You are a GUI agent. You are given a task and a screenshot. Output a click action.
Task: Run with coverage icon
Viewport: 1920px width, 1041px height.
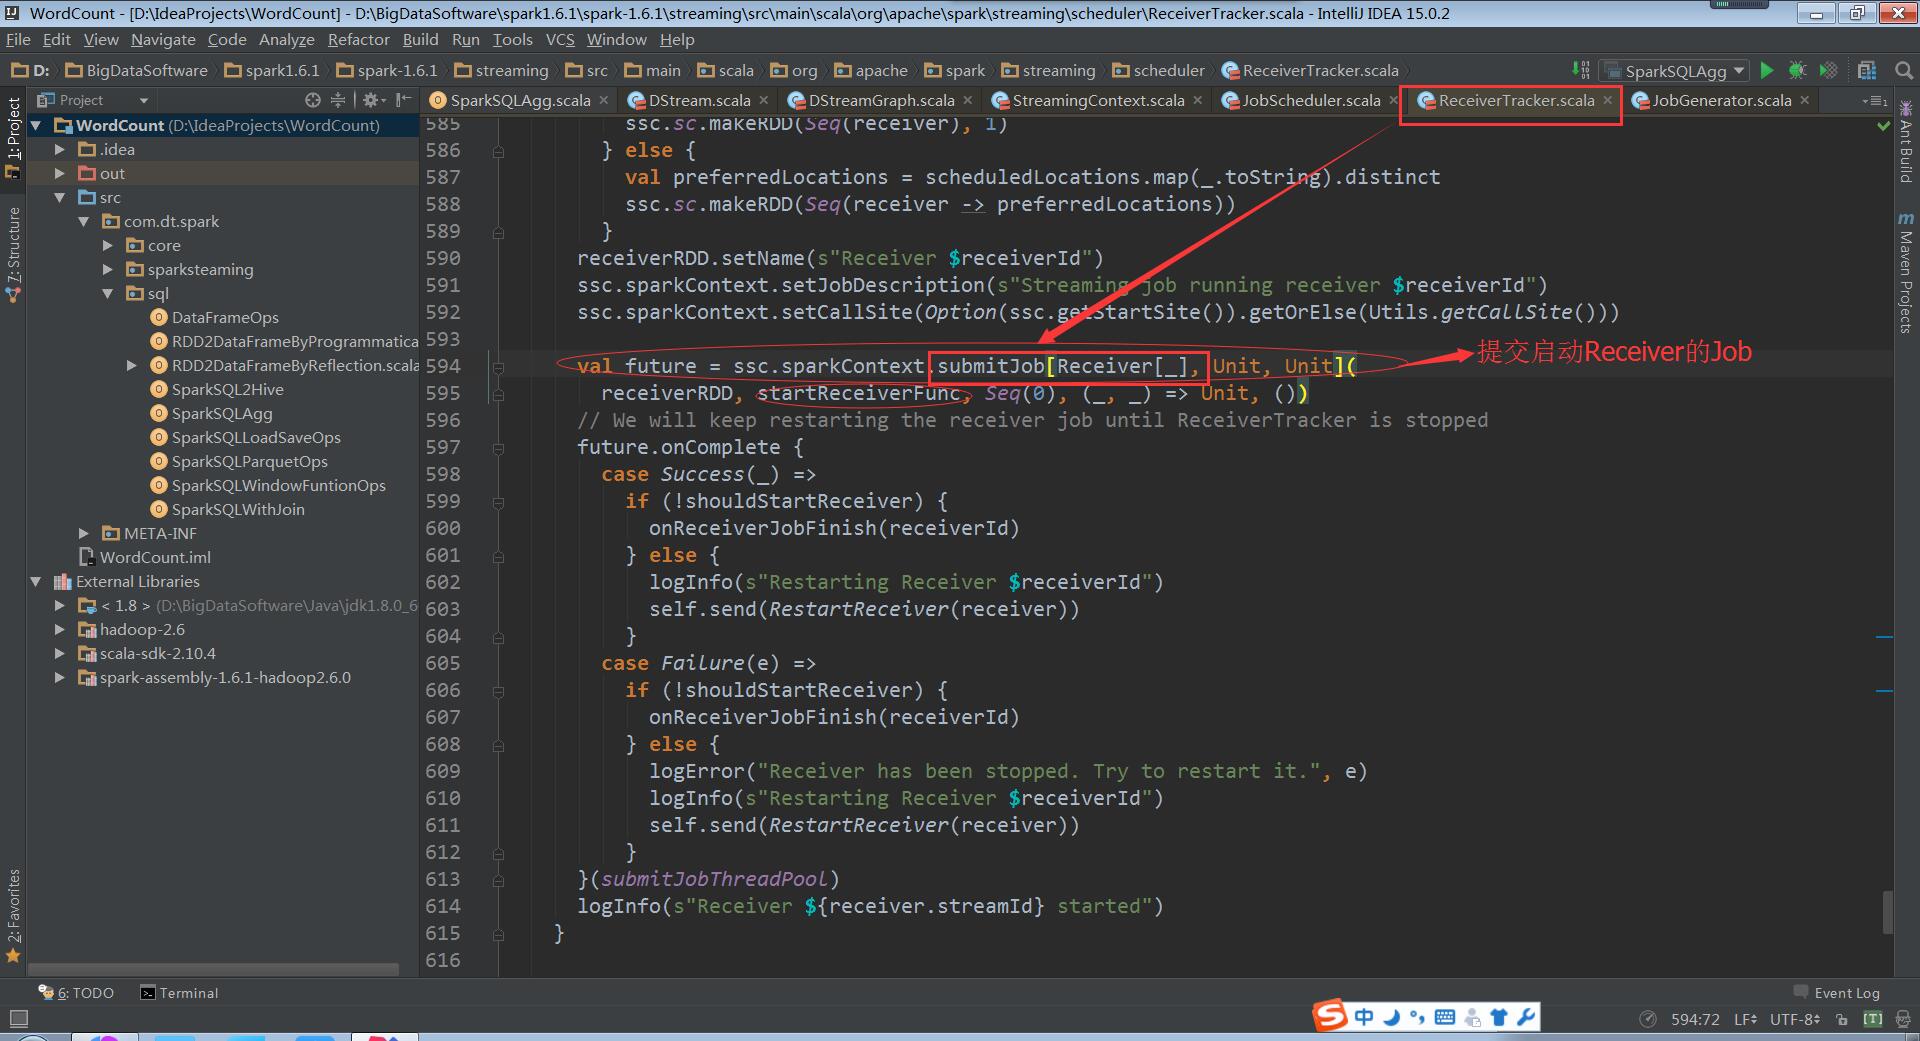[x=1828, y=70]
